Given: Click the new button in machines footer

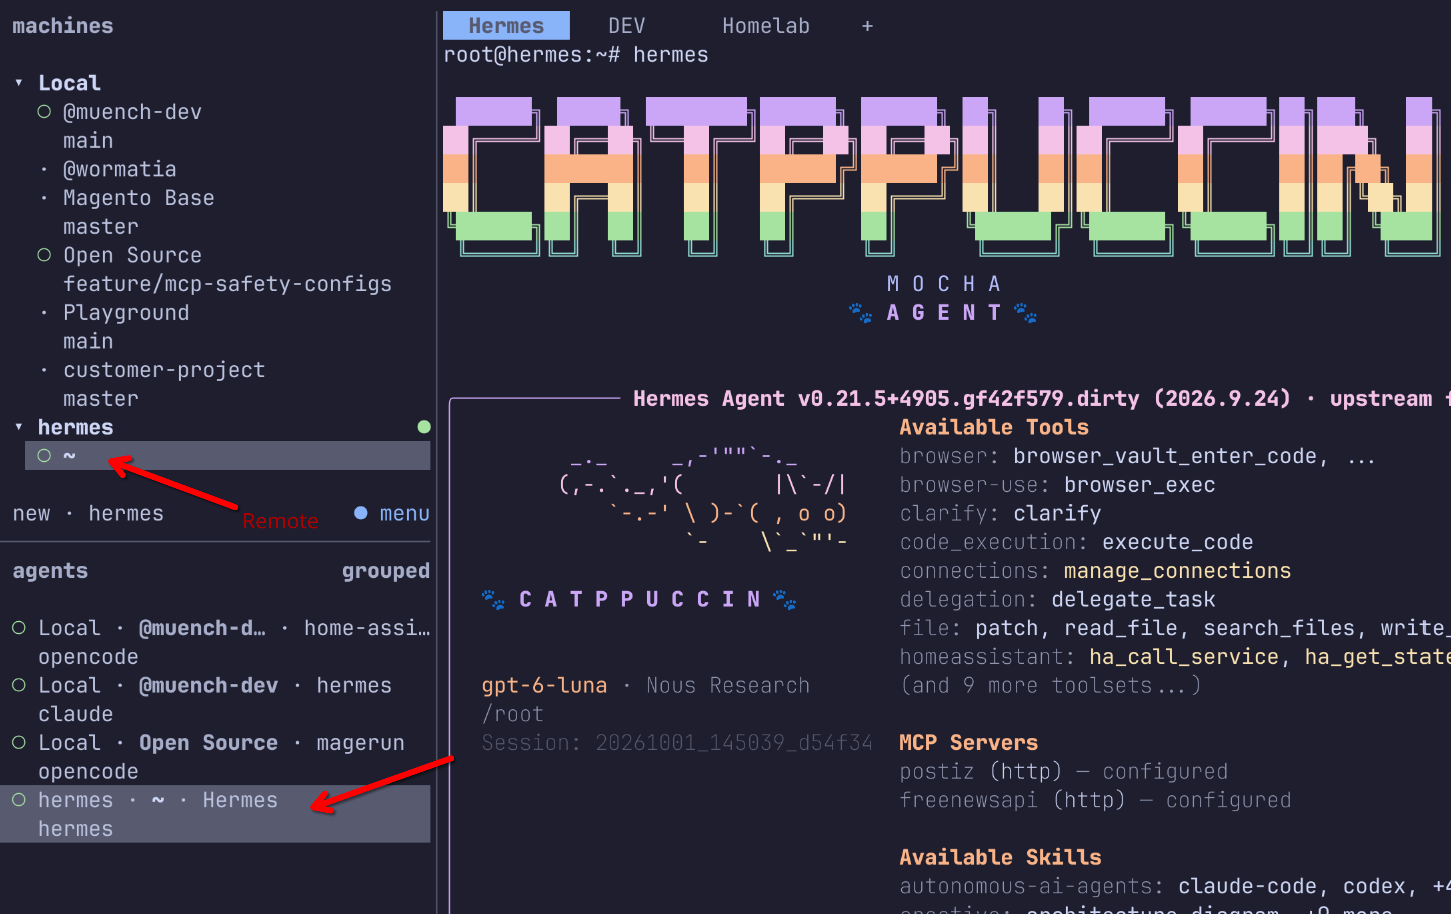Looking at the screenshot, I should coord(32,513).
